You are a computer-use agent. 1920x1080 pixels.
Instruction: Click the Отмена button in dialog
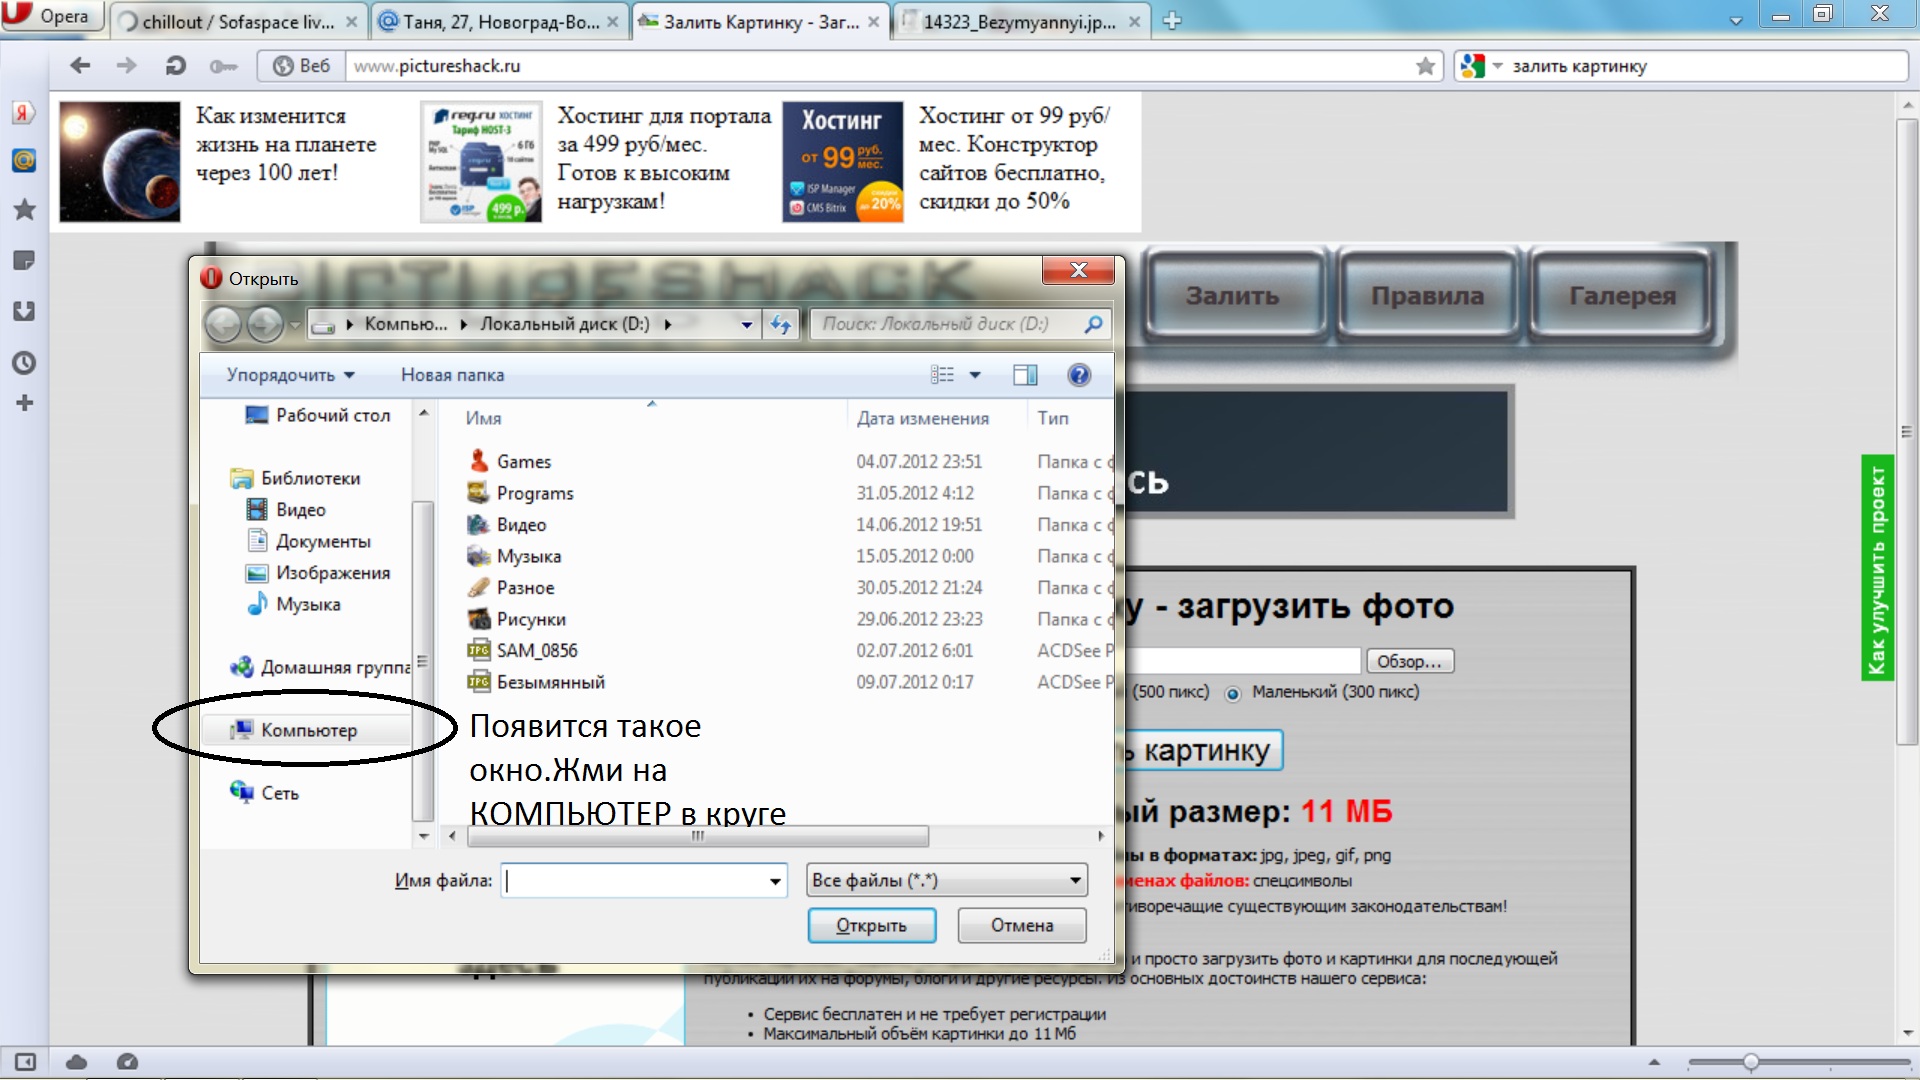[1022, 926]
